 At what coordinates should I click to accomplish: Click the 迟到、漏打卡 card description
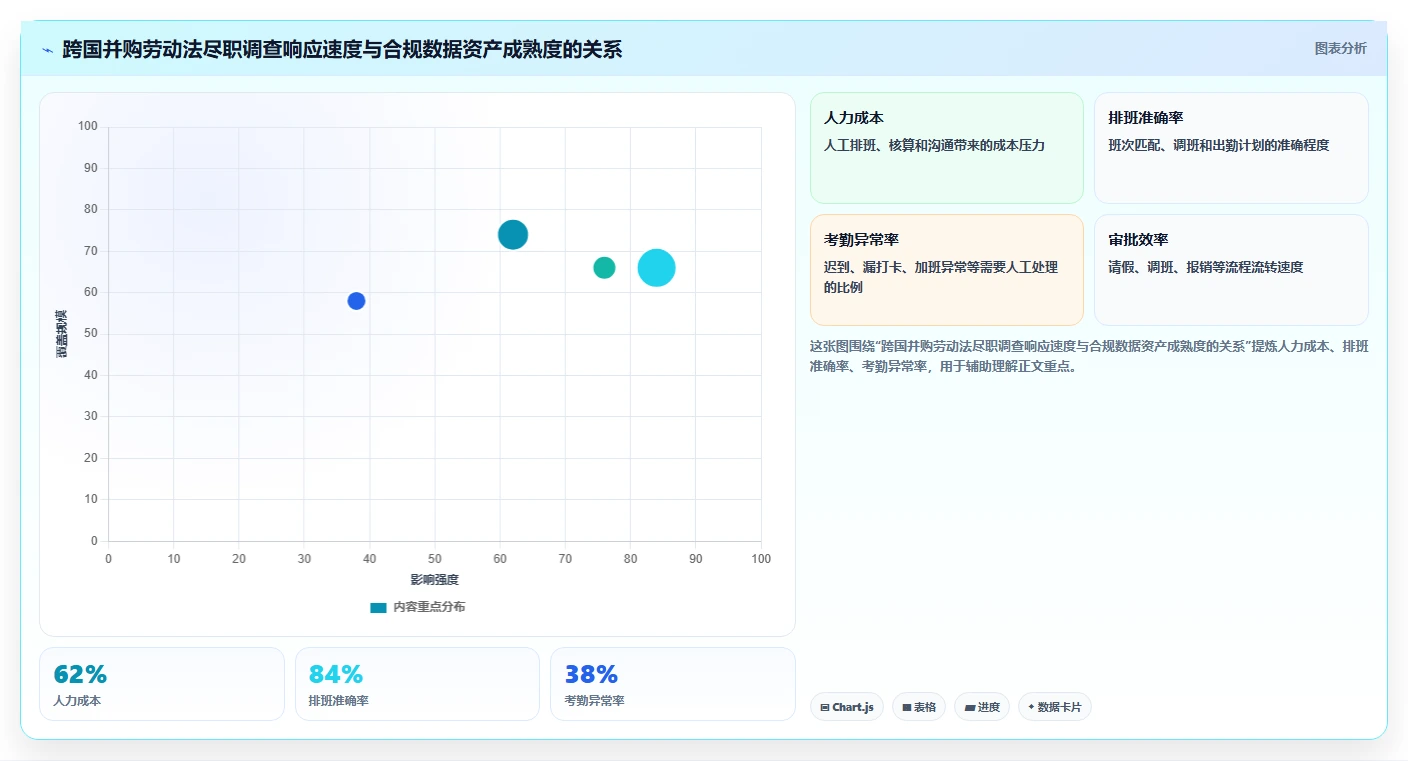coord(941,278)
